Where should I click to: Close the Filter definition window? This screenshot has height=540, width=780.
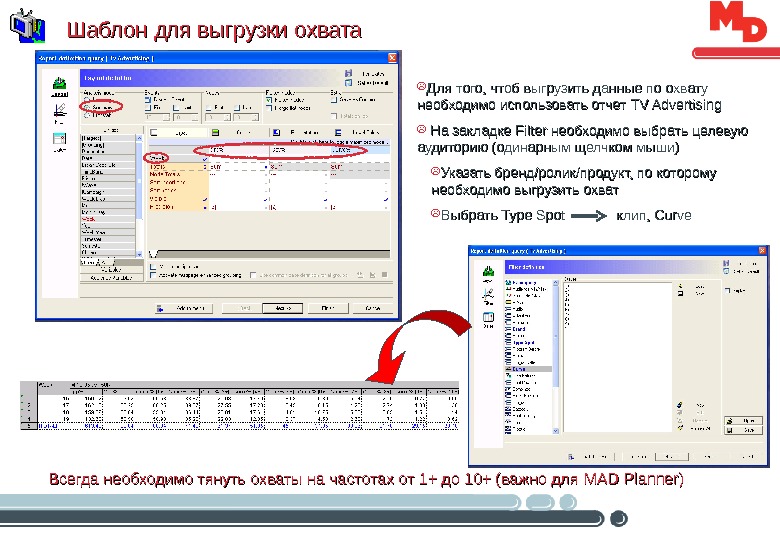(762, 251)
